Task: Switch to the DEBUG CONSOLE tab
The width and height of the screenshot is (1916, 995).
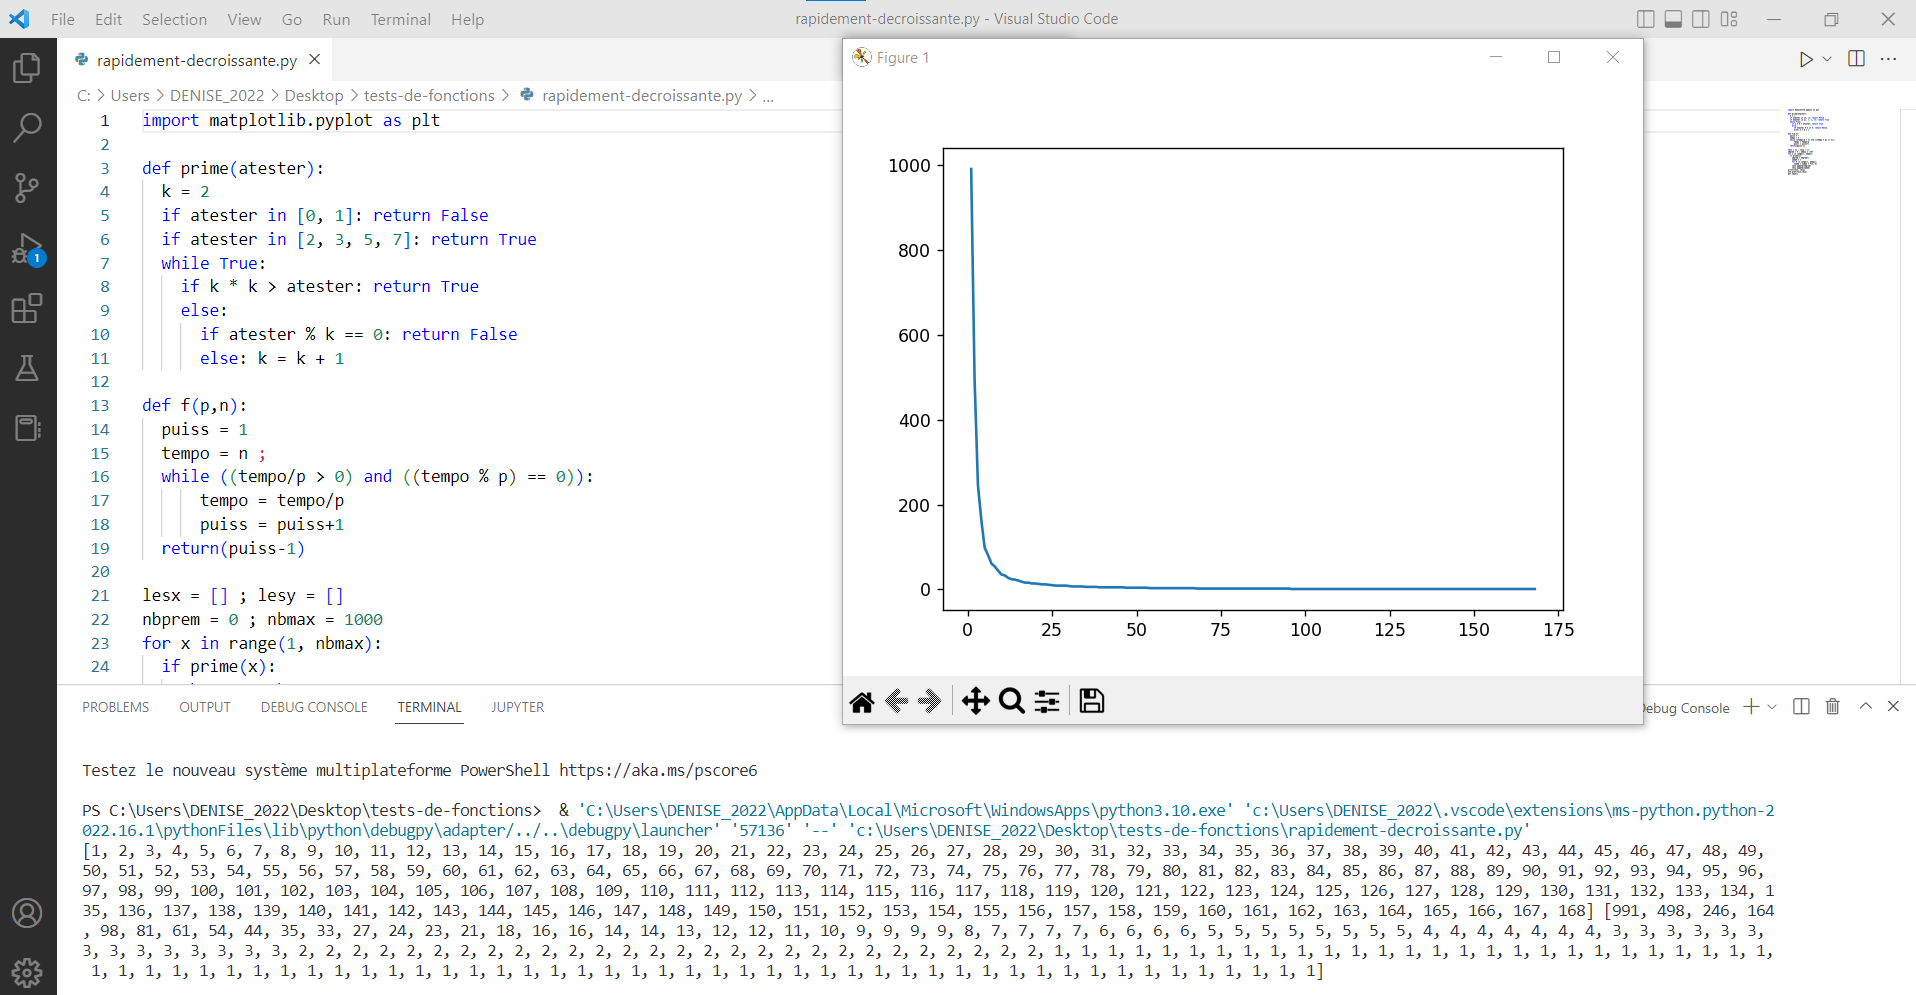Action: point(314,707)
